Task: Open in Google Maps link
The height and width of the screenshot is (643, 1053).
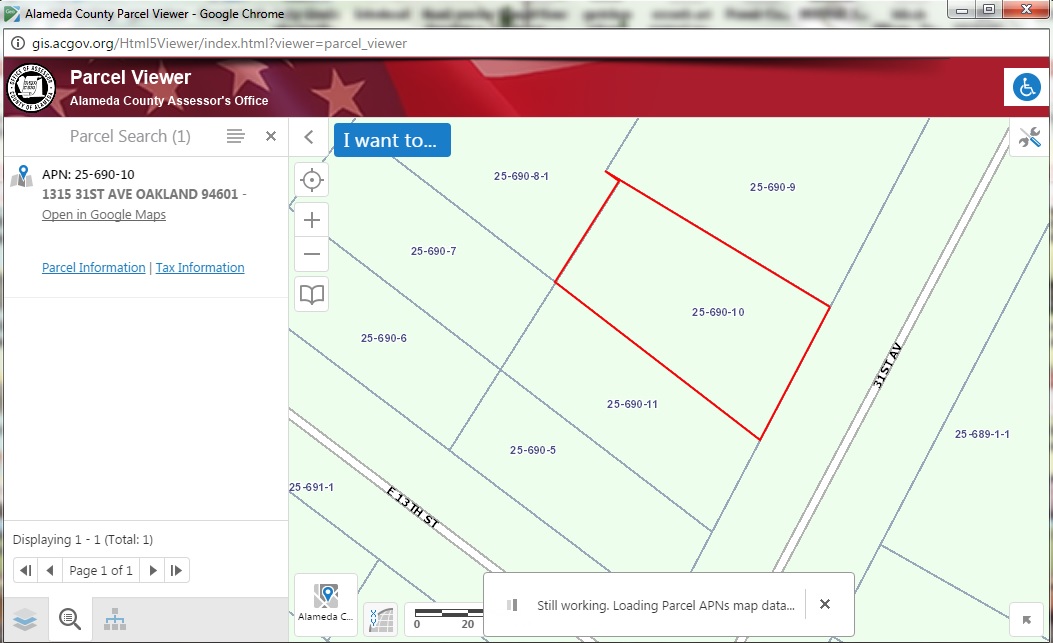Action: click(x=104, y=214)
